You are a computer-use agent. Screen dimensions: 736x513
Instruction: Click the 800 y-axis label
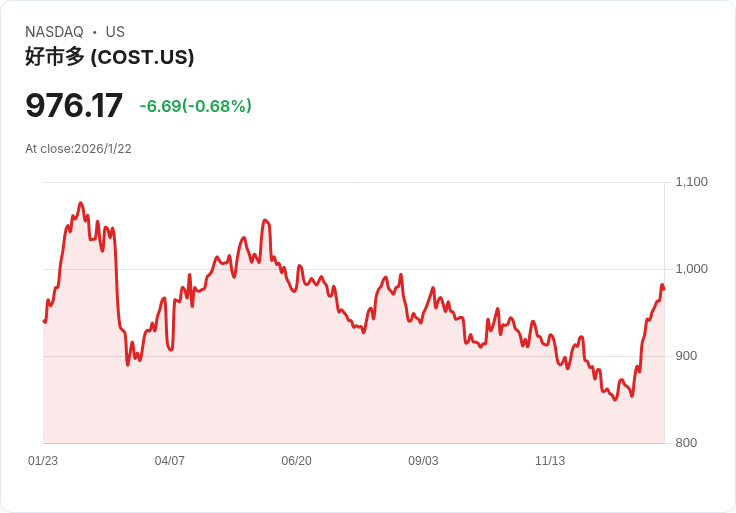[689, 443]
